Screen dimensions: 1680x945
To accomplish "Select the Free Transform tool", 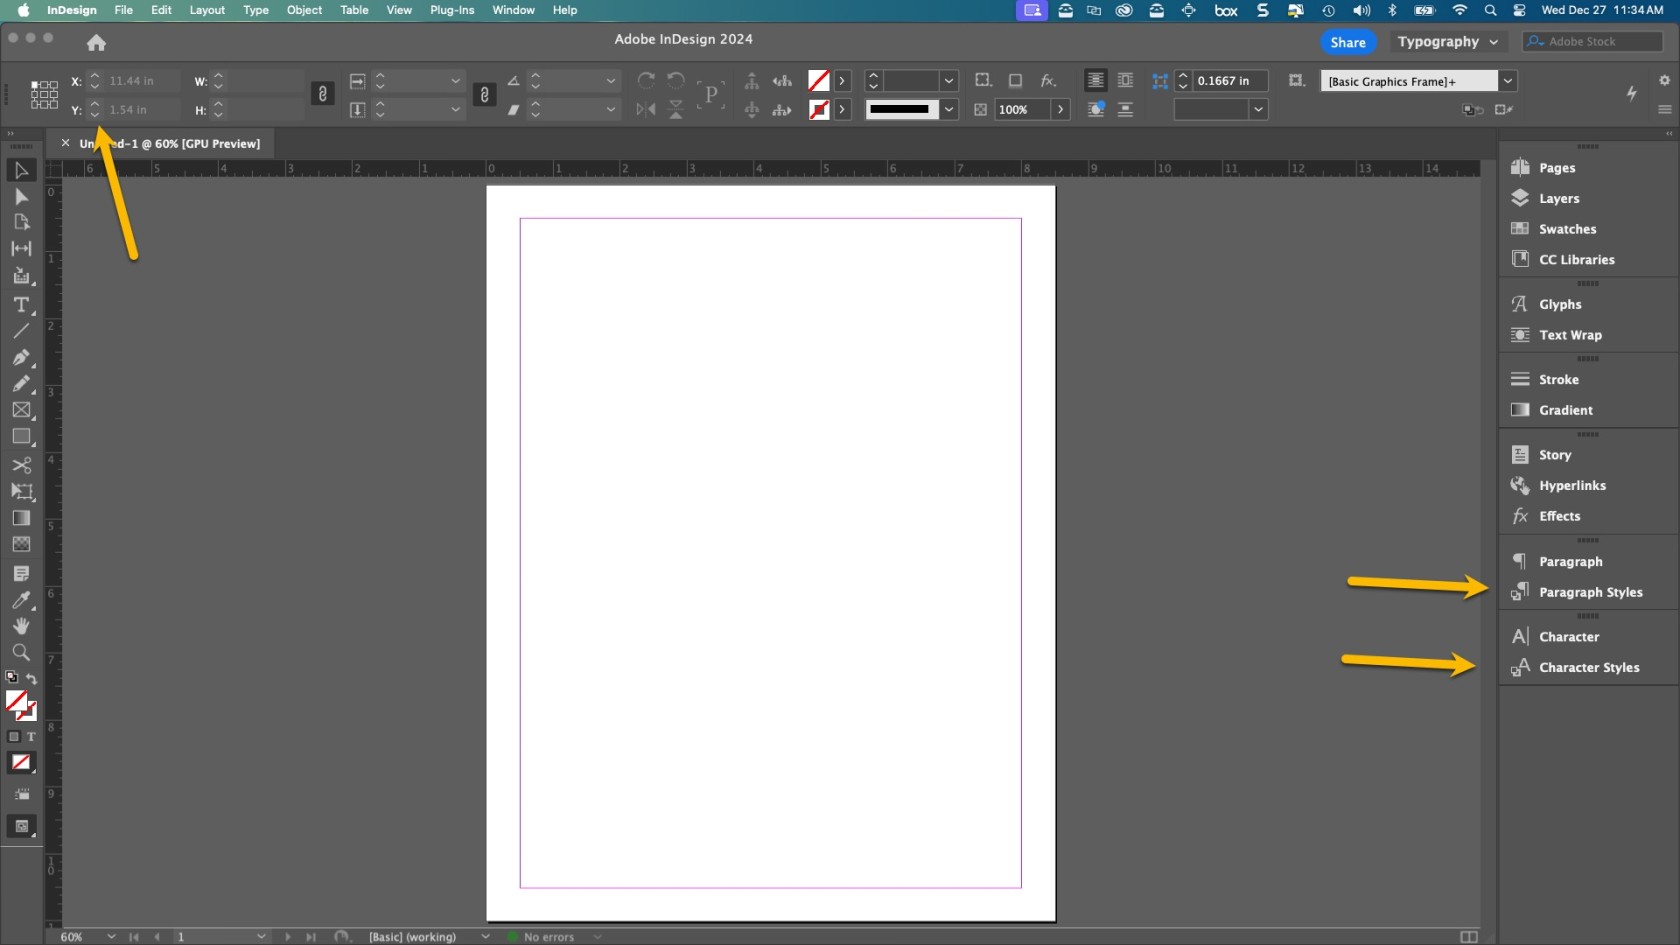I will (21, 491).
